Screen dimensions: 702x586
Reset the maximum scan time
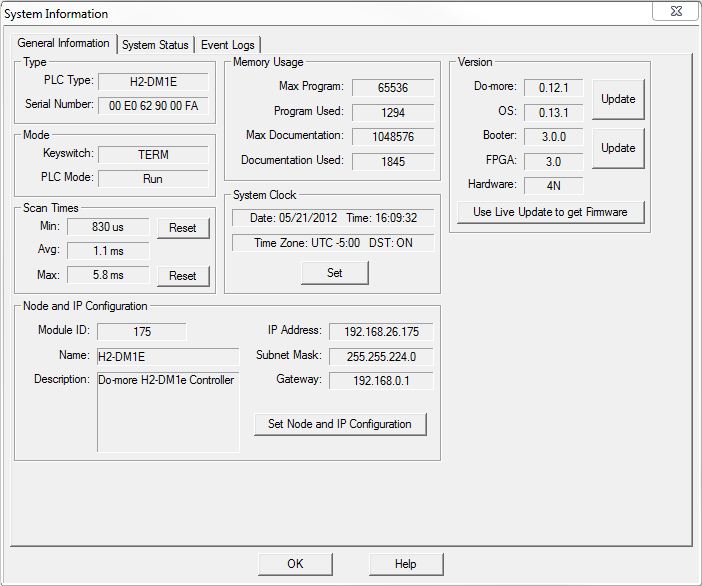tap(183, 276)
